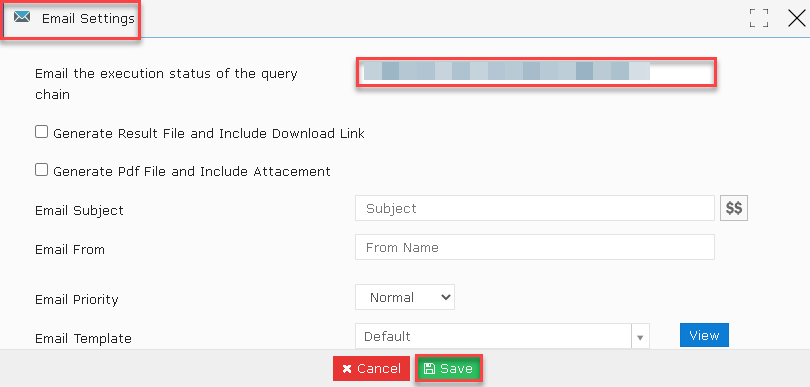Screen dimensions: 810x387
Task: Focus the From Name input field
Action: click(535, 247)
